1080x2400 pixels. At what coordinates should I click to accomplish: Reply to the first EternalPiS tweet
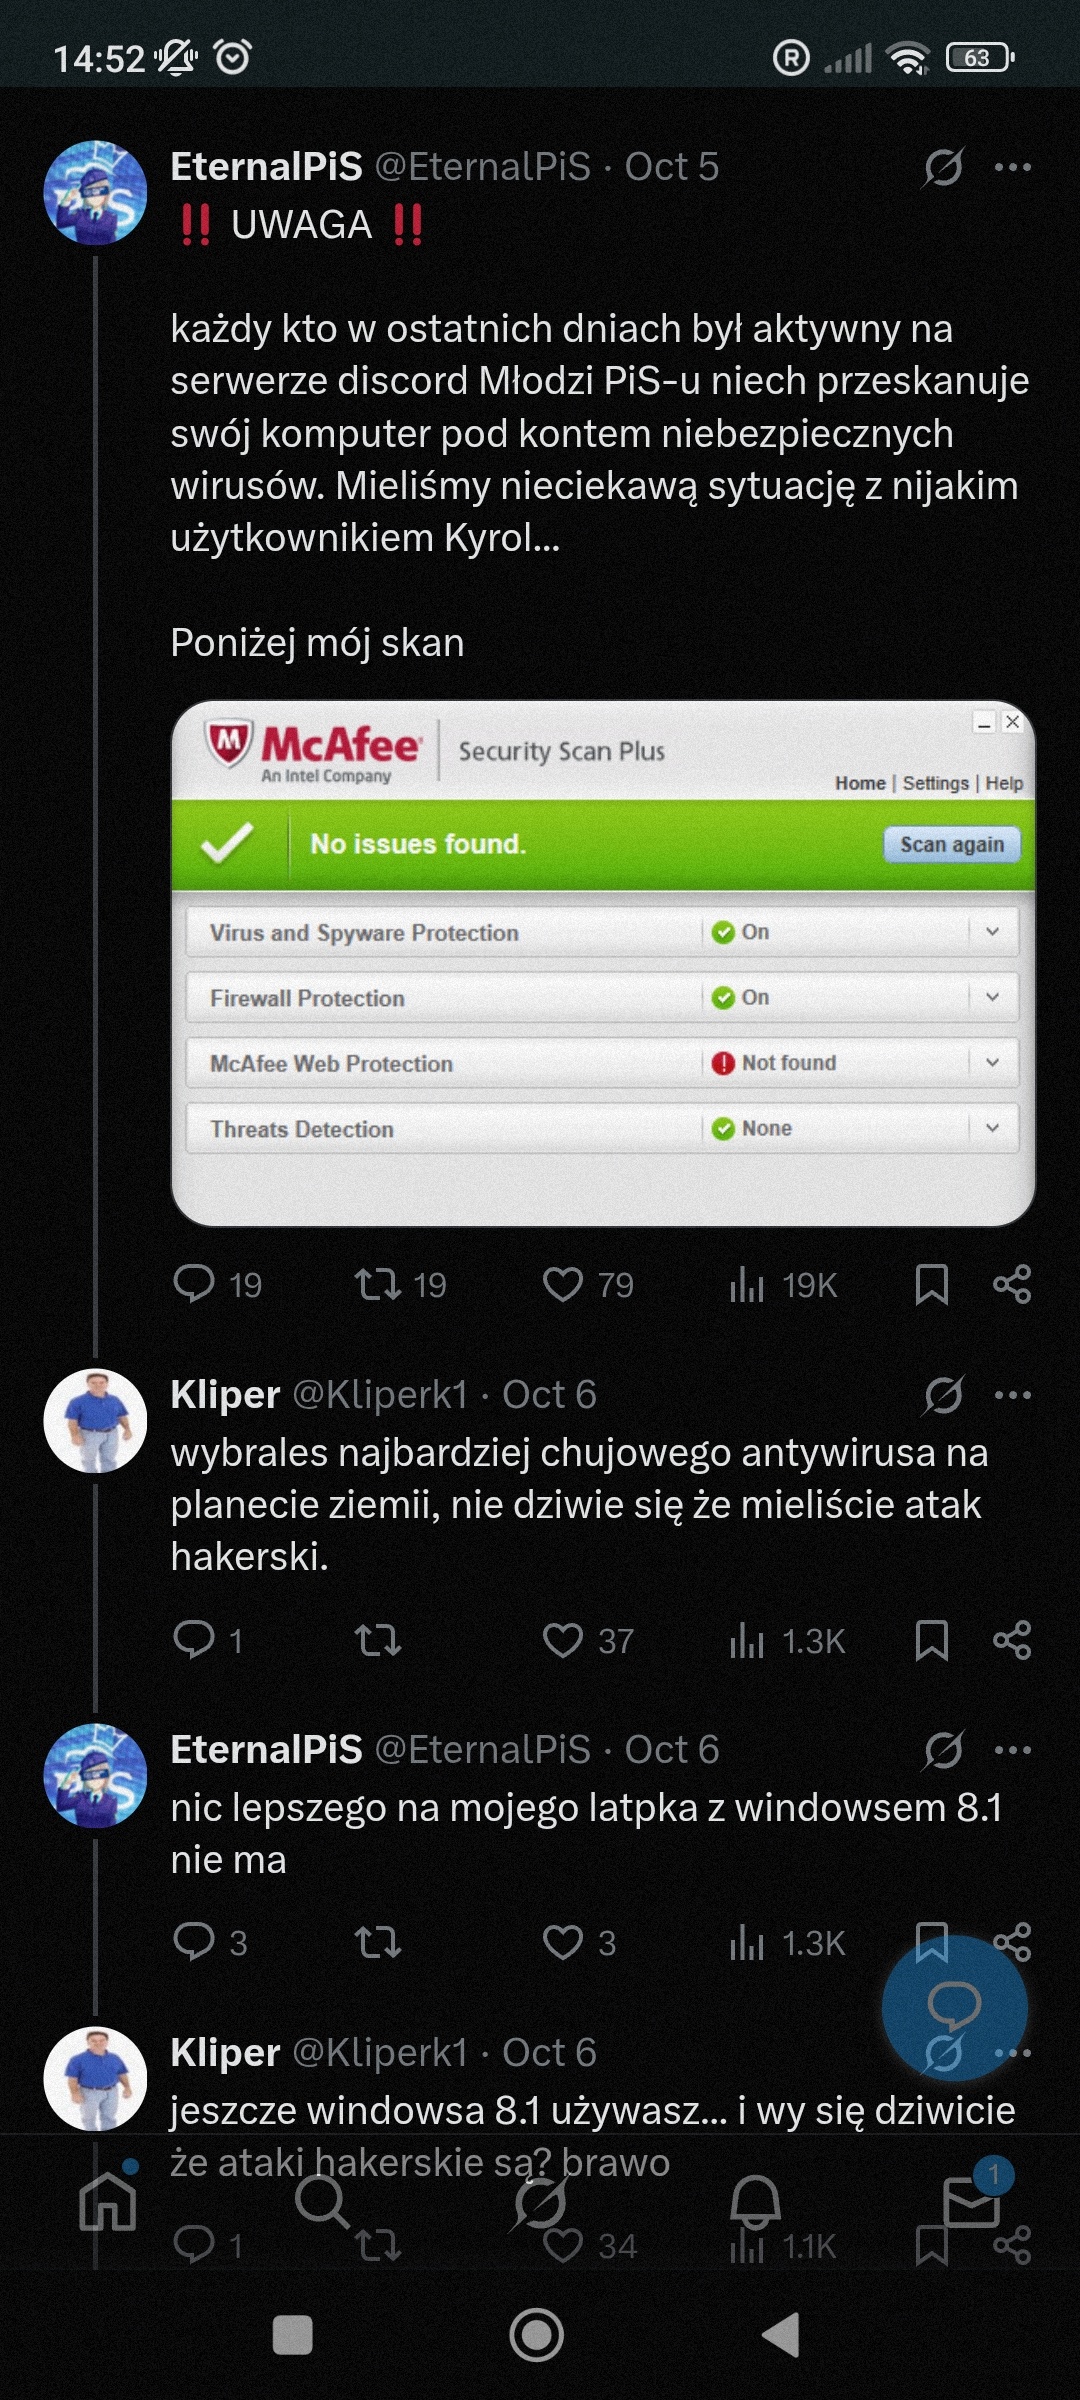pos(194,1284)
